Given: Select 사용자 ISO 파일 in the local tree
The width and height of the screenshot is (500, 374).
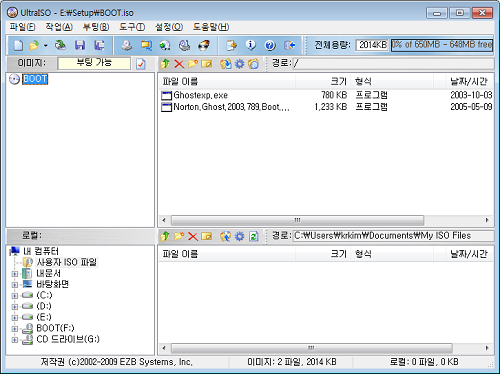Looking at the screenshot, I should [67, 262].
